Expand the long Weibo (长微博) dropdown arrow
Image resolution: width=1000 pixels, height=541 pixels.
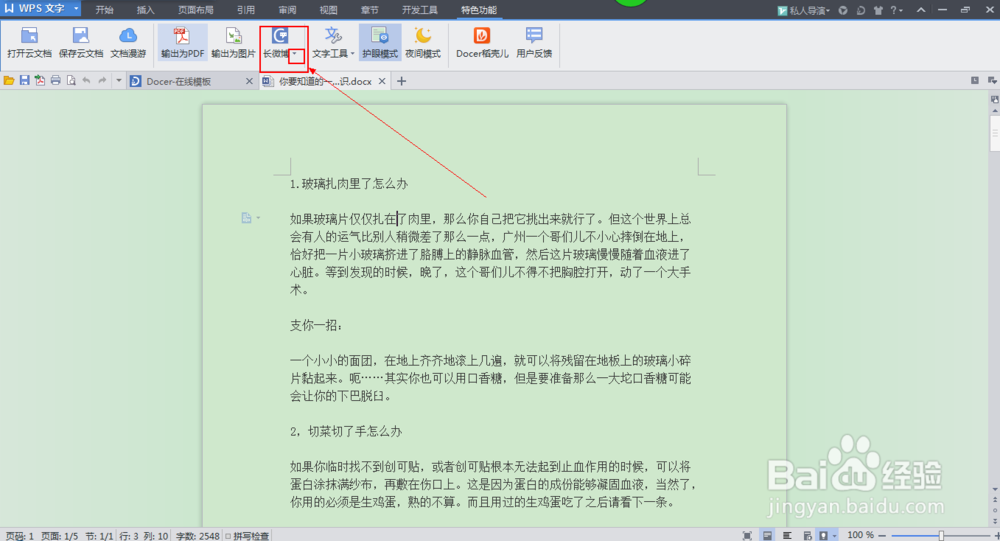295,54
